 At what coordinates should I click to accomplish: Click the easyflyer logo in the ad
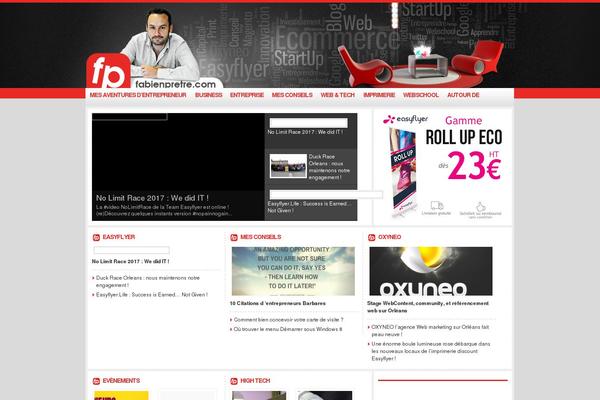(406, 119)
